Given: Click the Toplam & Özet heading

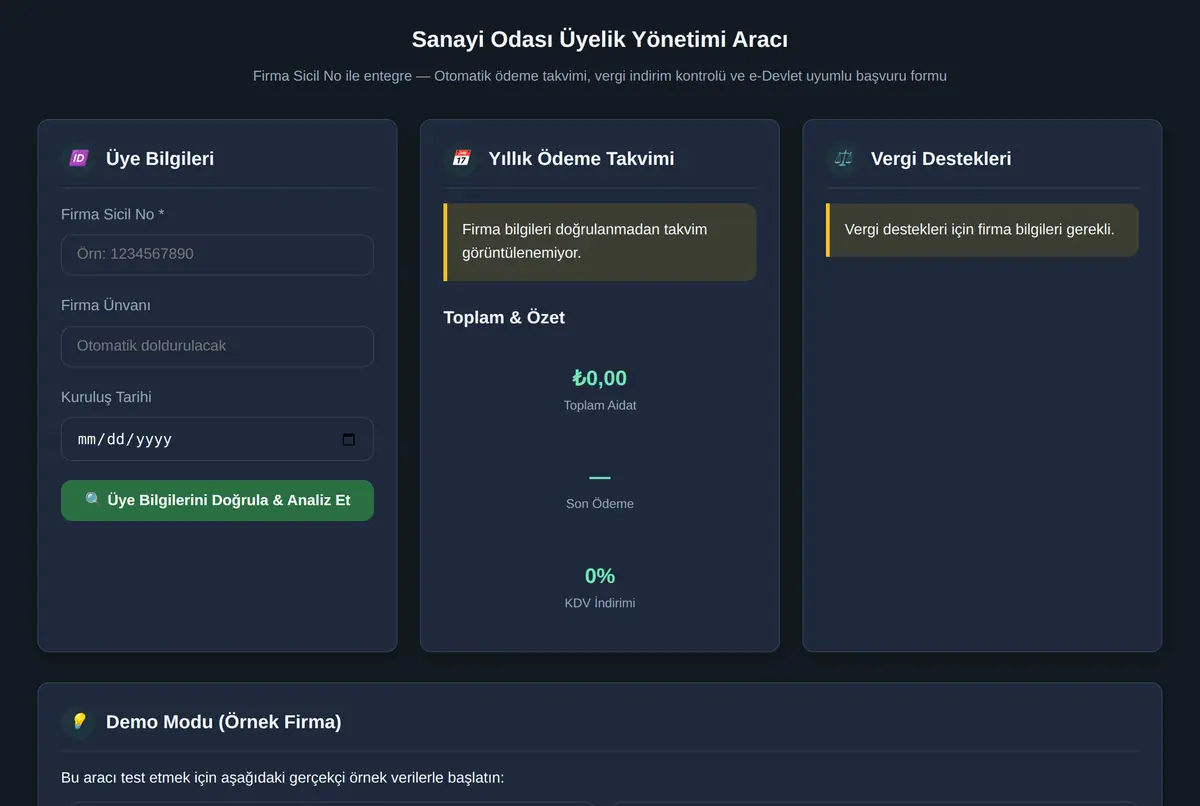Looking at the screenshot, I should [x=504, y=317].
